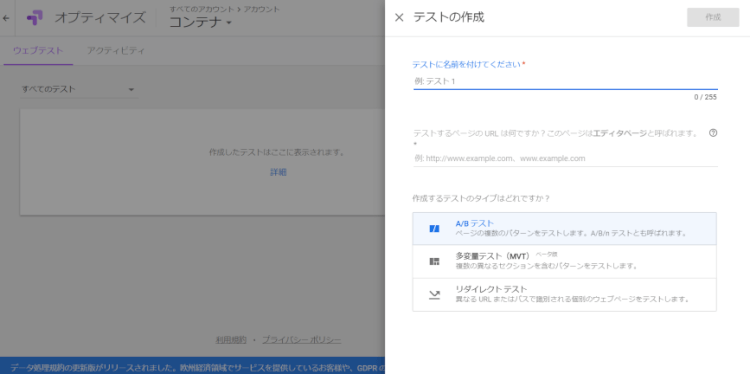
Task: Click the editor page URL input field
Action: 565,158
